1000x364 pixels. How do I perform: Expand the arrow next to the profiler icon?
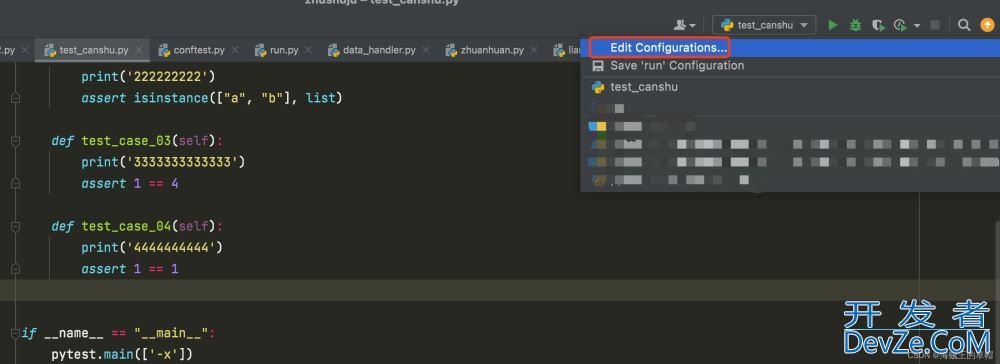point(917,26)
